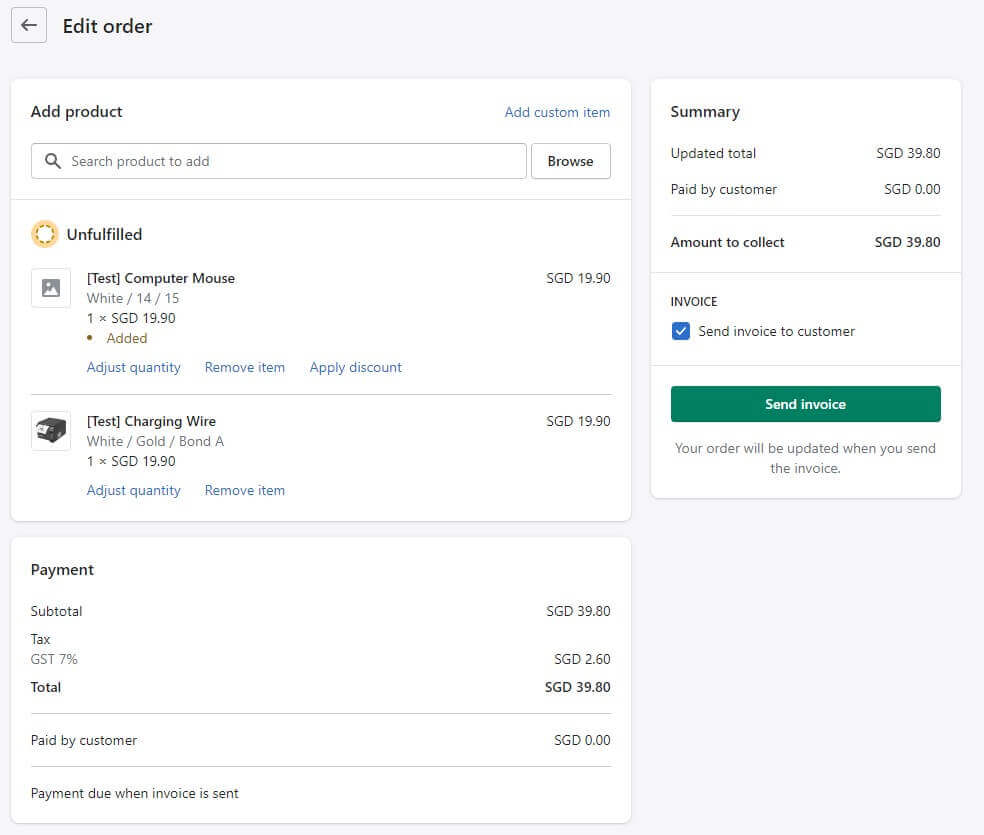Adjust quantity for Computer Mouse

coord(134,368)
